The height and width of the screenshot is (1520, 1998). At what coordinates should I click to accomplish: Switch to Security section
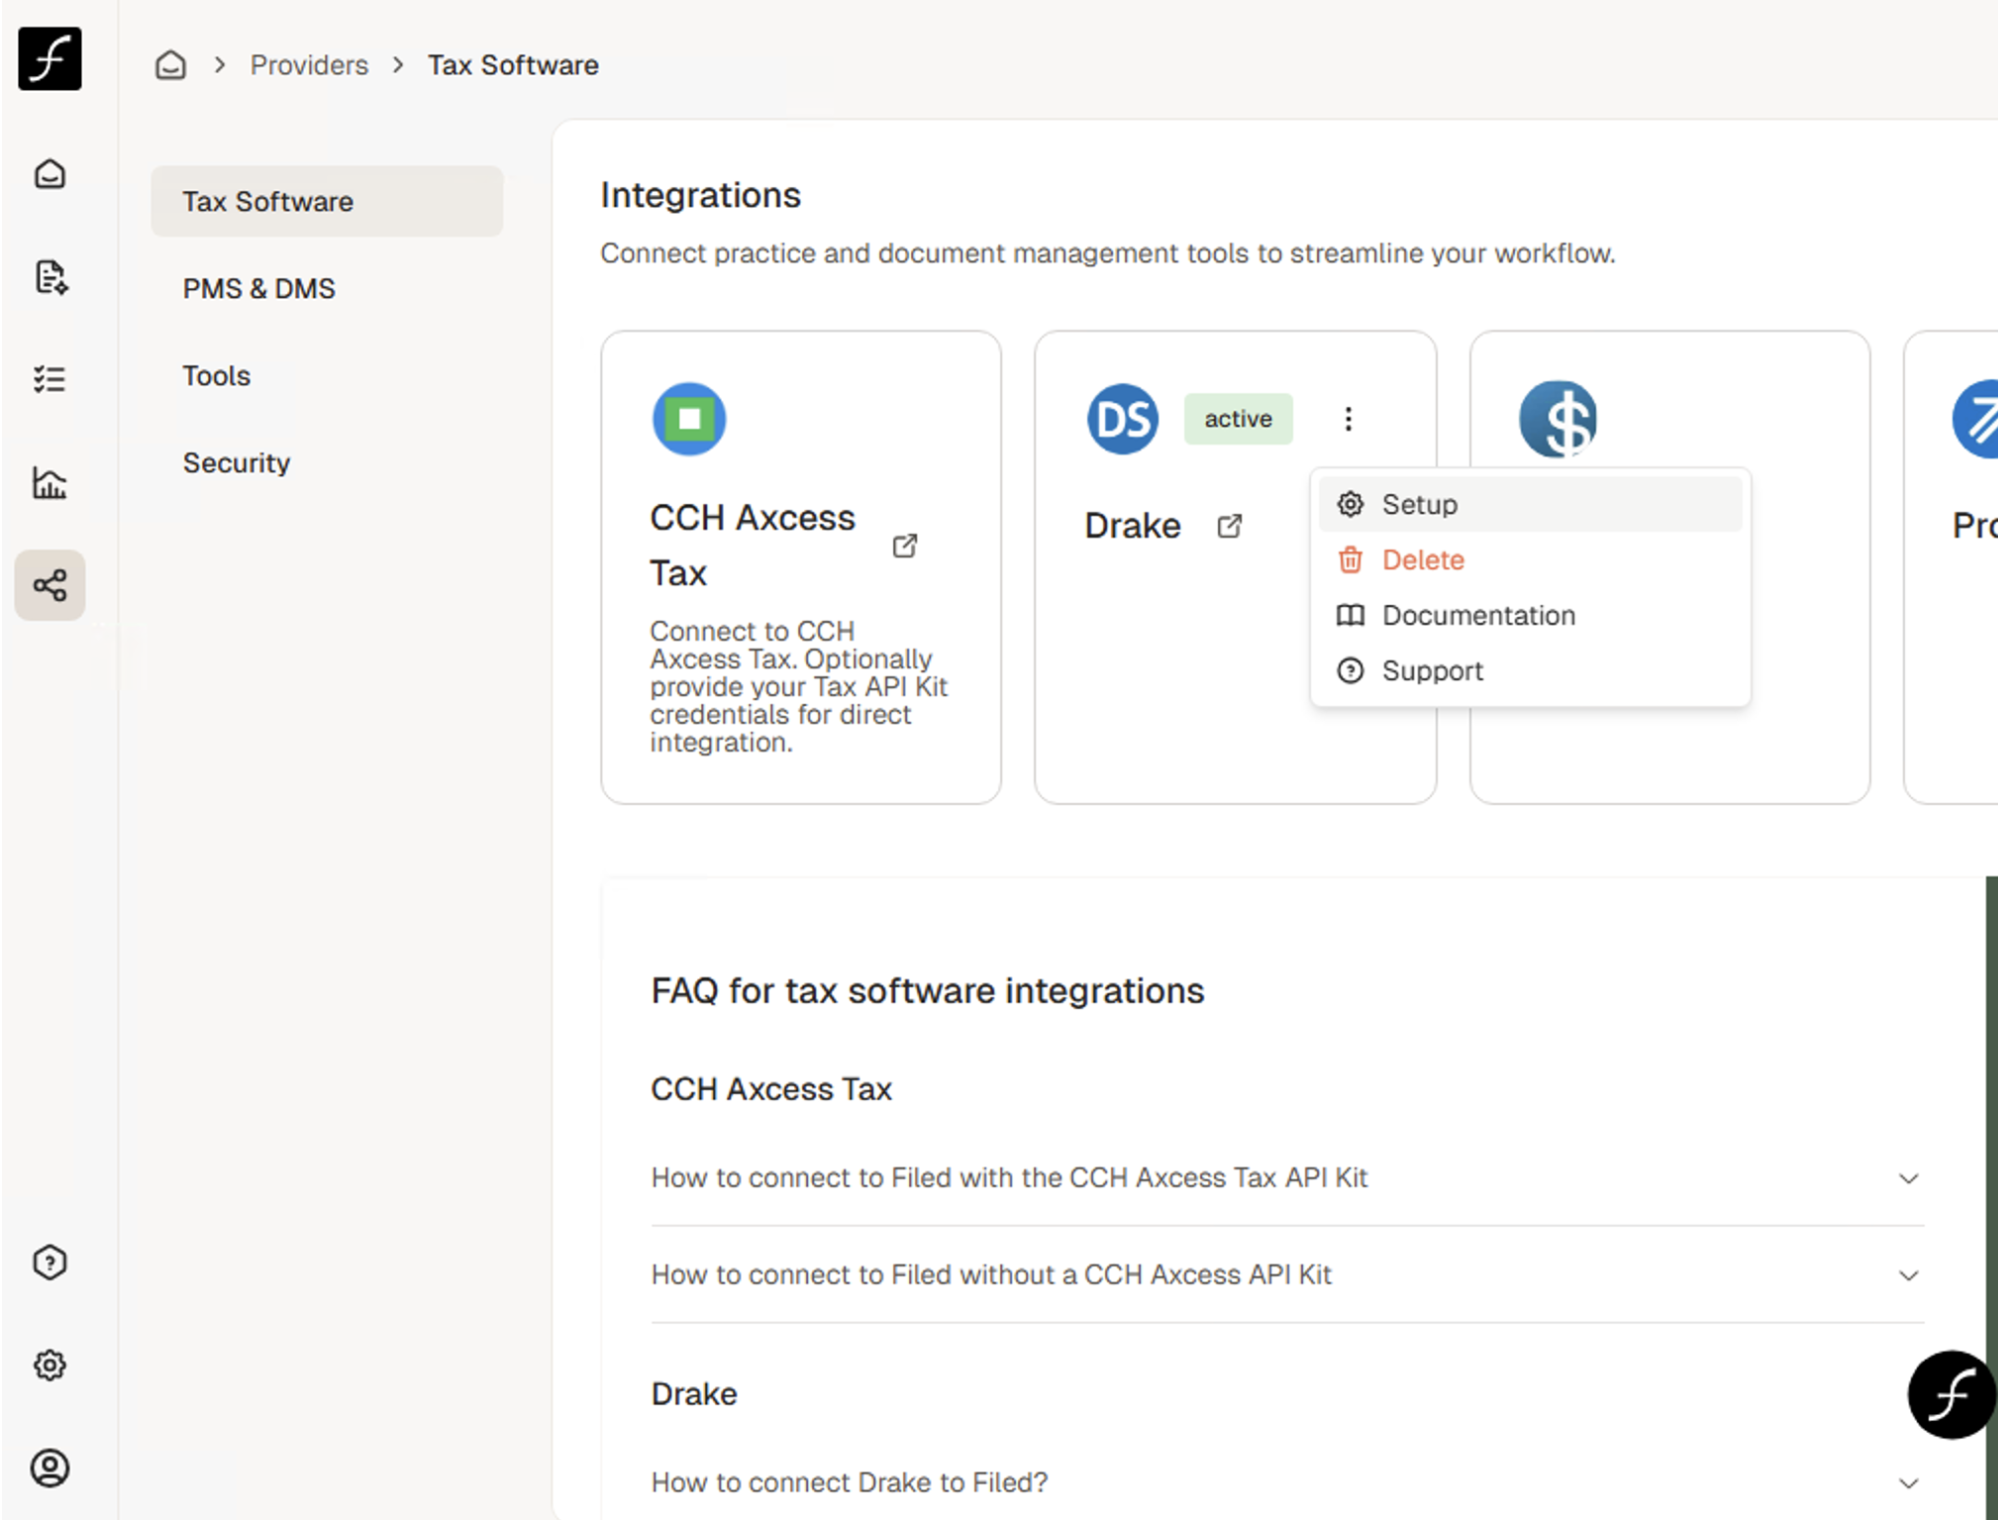327,462
